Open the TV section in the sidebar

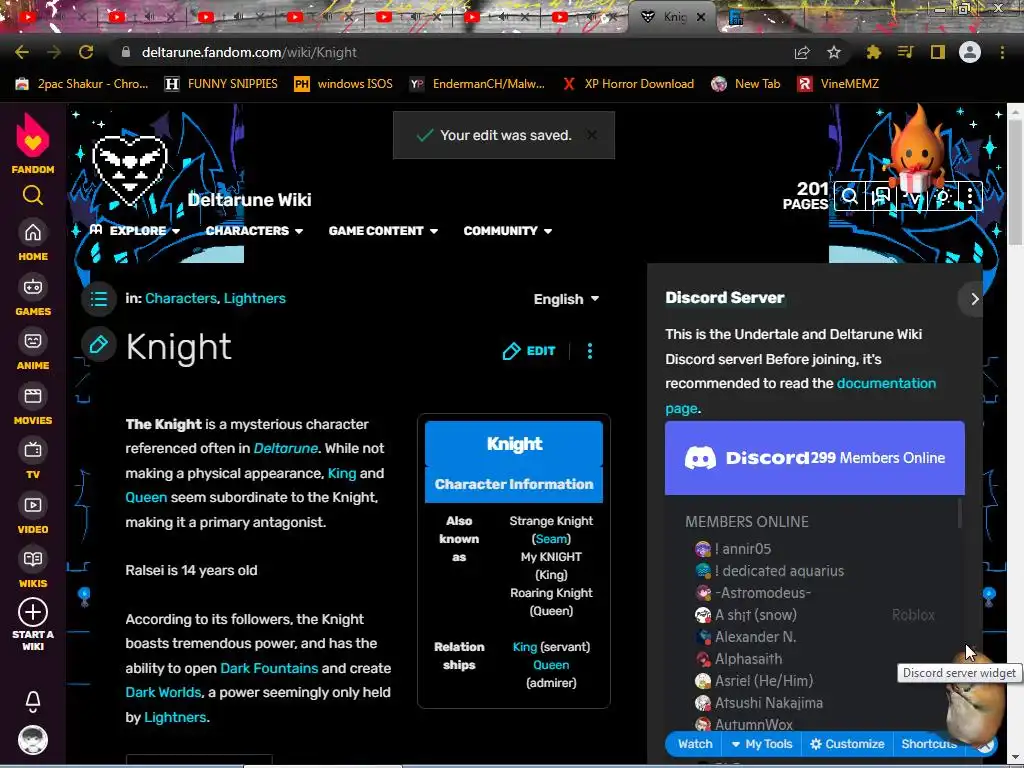tap(33, 460)
